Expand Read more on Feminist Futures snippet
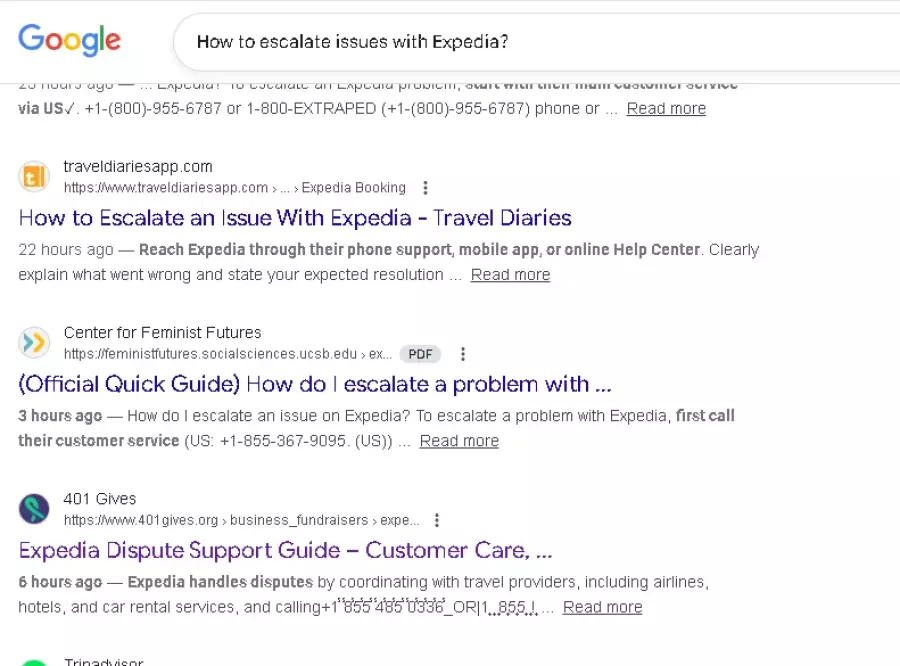The height and width of the screenshot is (666, 900). 459,441
